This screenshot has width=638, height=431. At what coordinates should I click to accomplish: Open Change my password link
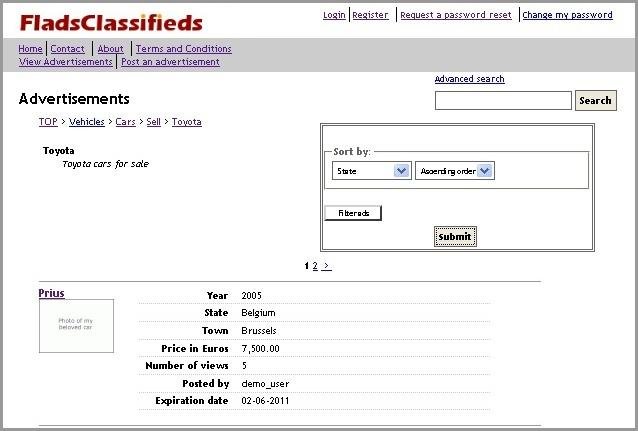tap(567, 15)
